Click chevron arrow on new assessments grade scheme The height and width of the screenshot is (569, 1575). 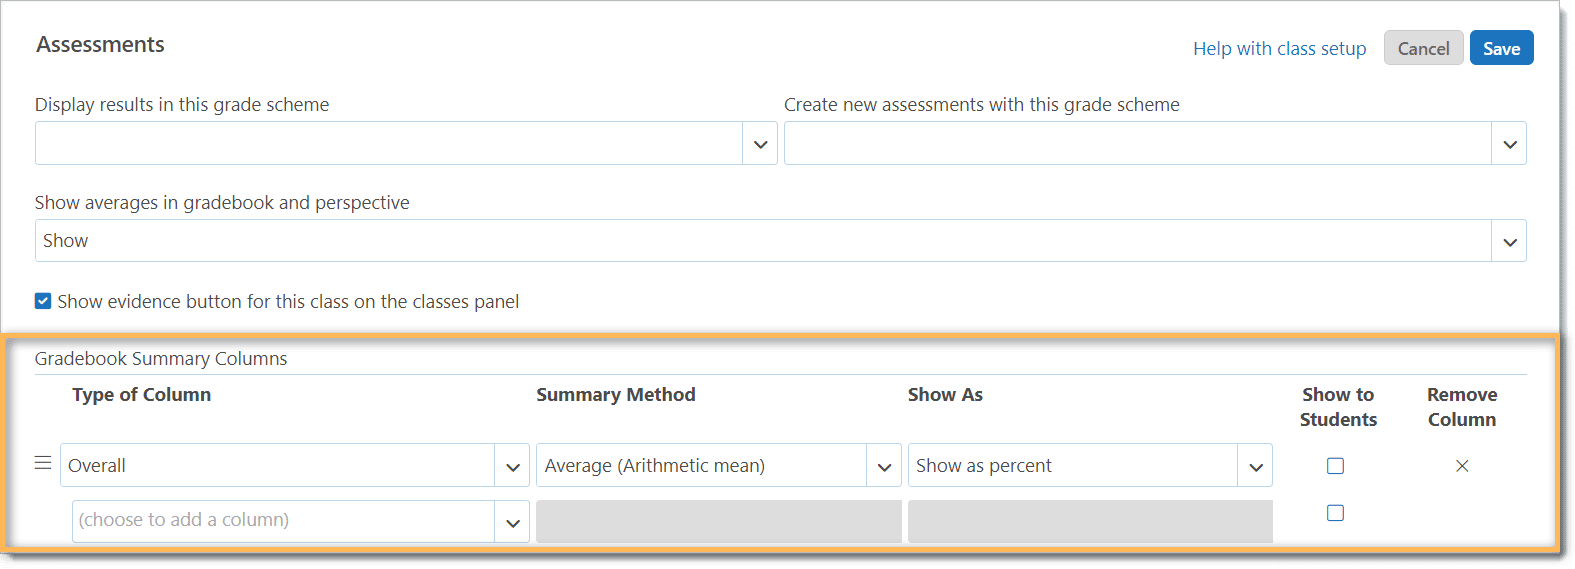point(1509,144)
